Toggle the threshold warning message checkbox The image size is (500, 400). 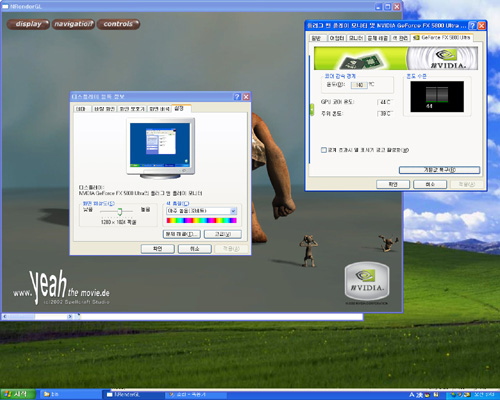323,150
